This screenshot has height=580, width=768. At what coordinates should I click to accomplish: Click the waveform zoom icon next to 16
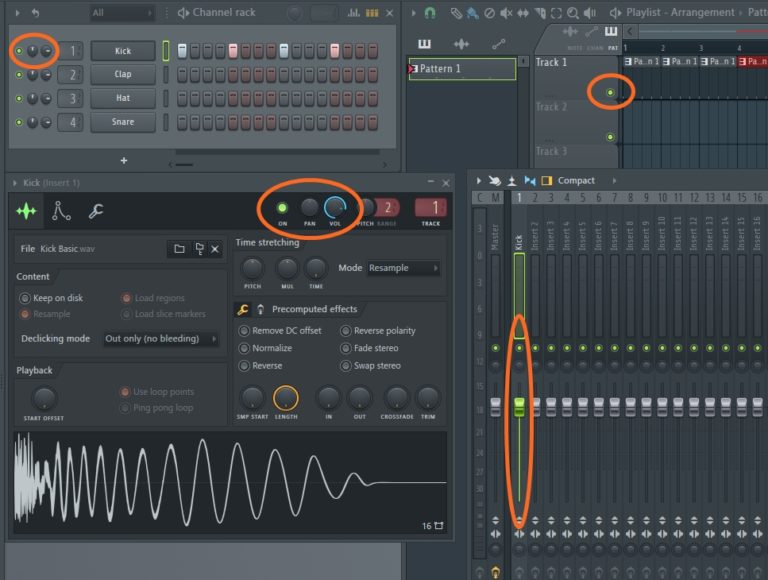(x=439, y=526)
